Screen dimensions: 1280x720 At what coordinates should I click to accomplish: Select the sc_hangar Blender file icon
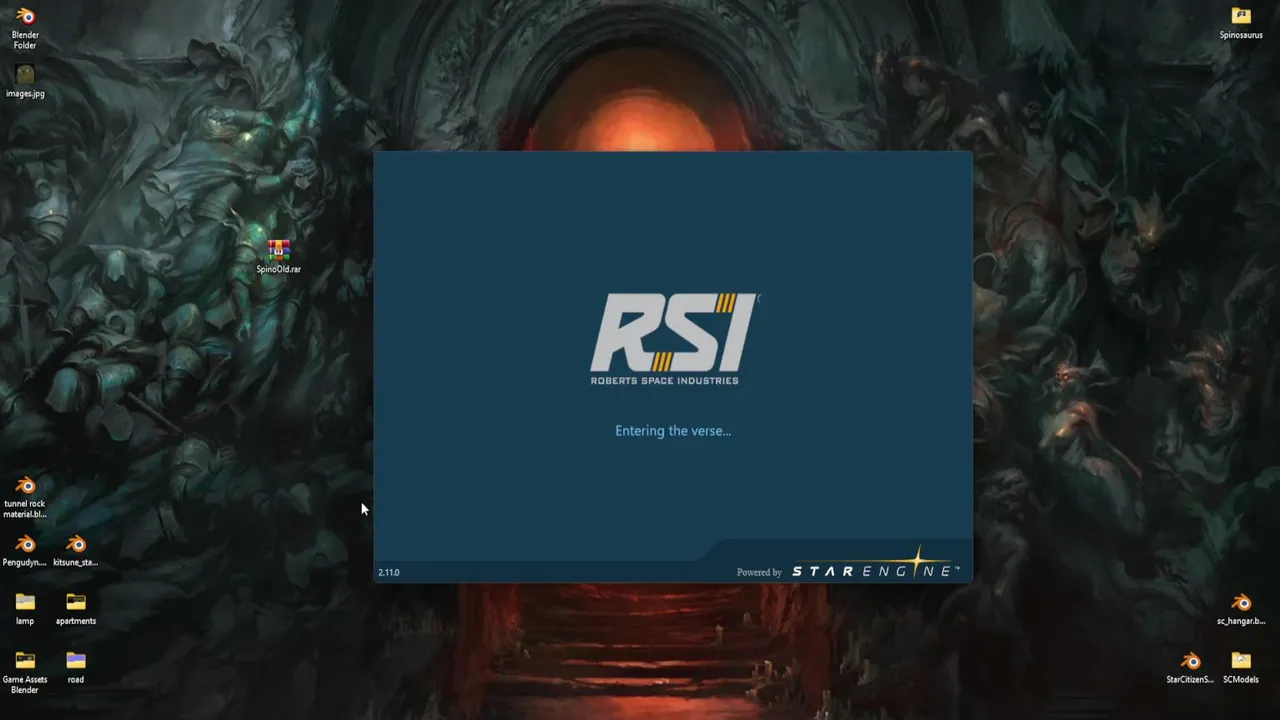point(1241,608)
